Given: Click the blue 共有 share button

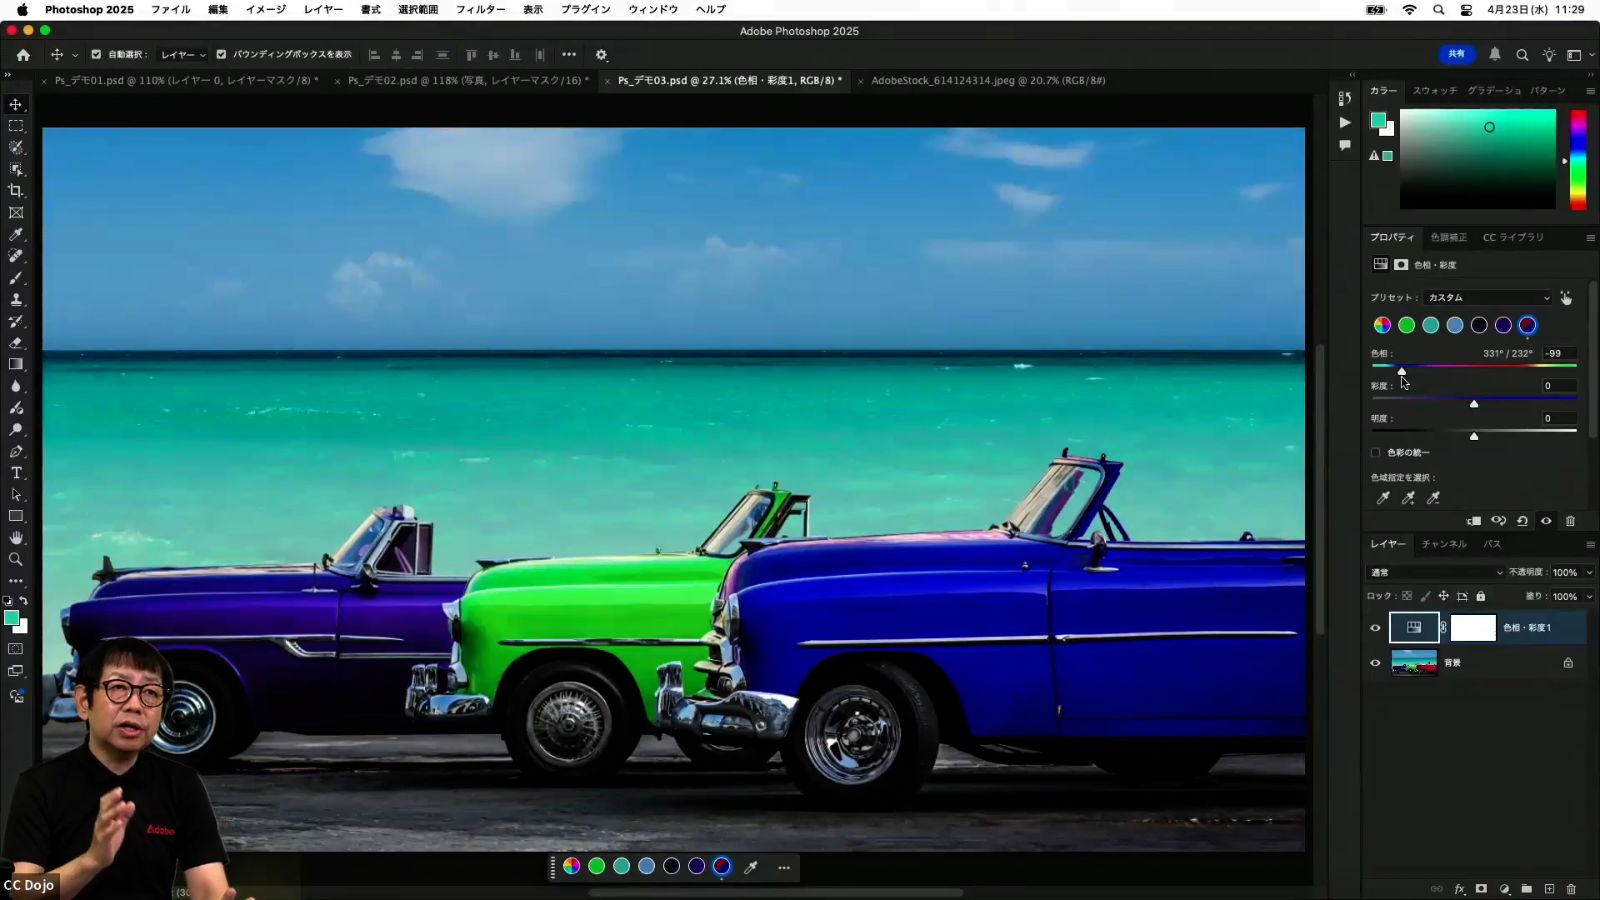Looking at the screenshot, I should click(x=1457, y=55).
